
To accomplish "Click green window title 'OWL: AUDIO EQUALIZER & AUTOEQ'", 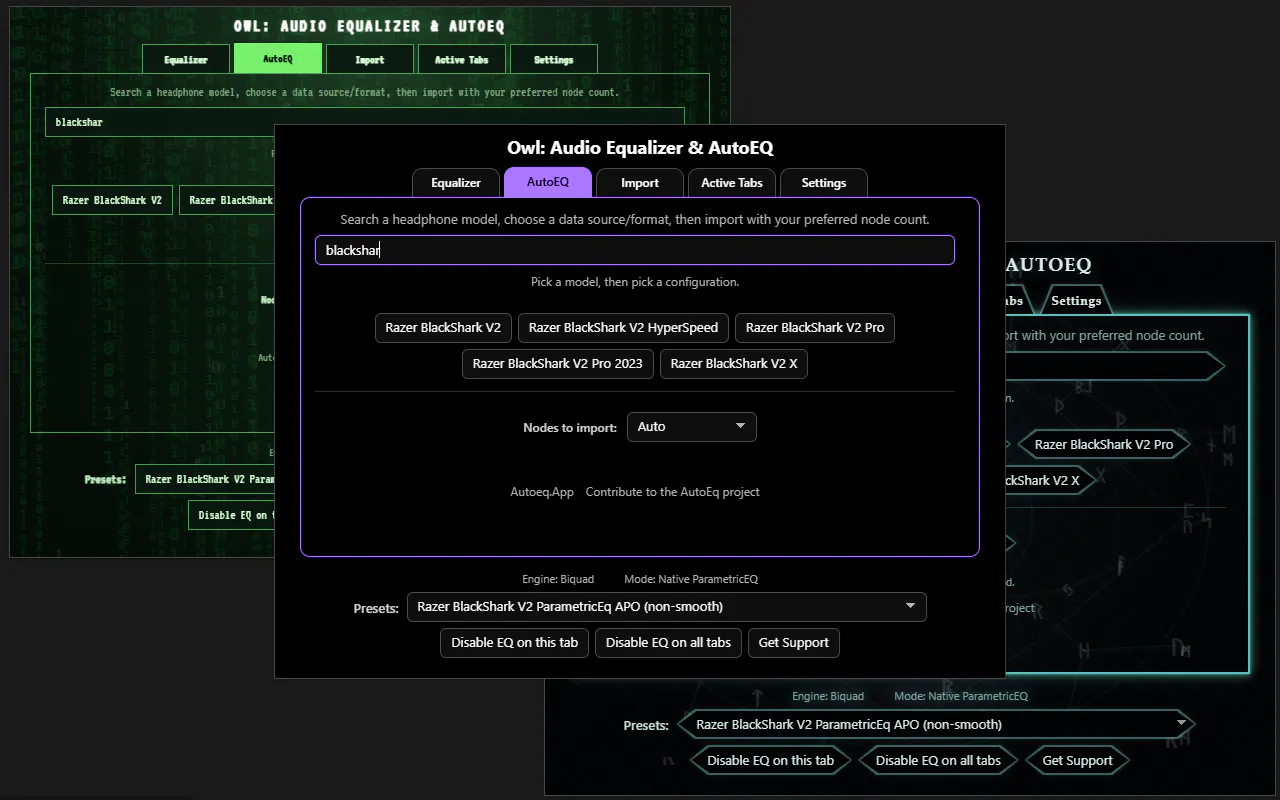I will point(370,26).
